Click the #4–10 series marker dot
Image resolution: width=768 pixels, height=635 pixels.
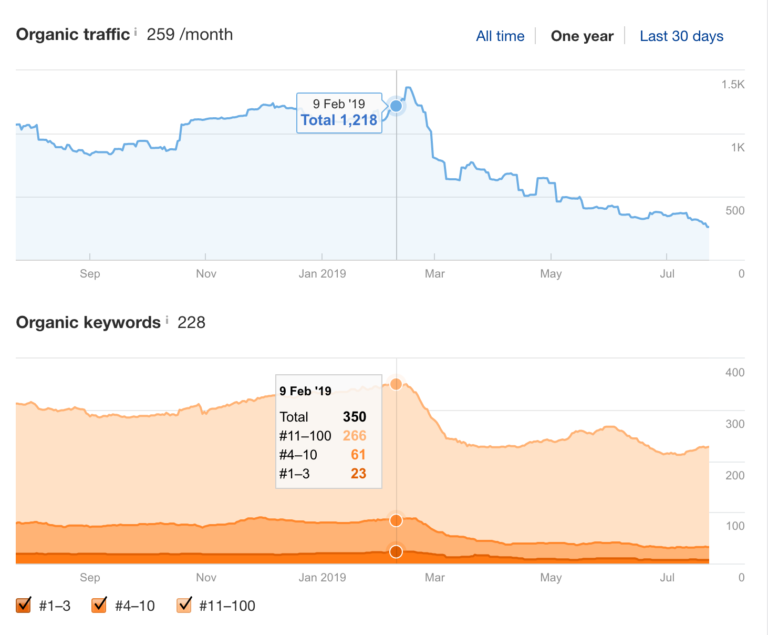tap(396, 520)
